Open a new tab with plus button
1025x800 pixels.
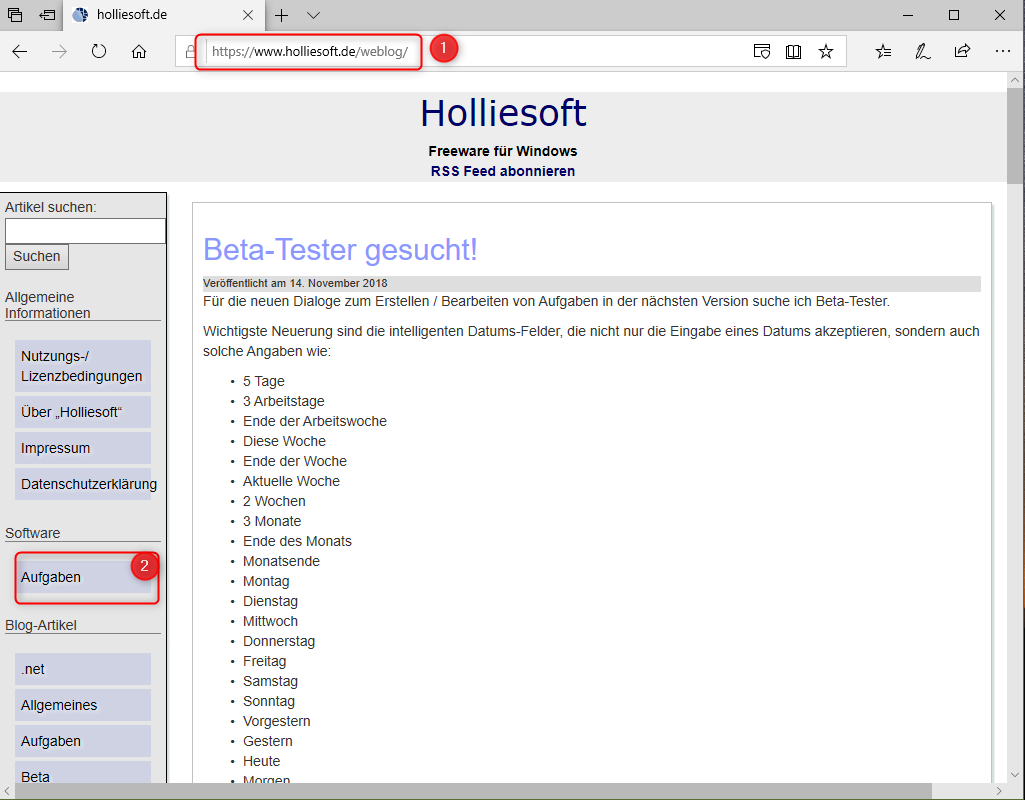tap(282, 15)
